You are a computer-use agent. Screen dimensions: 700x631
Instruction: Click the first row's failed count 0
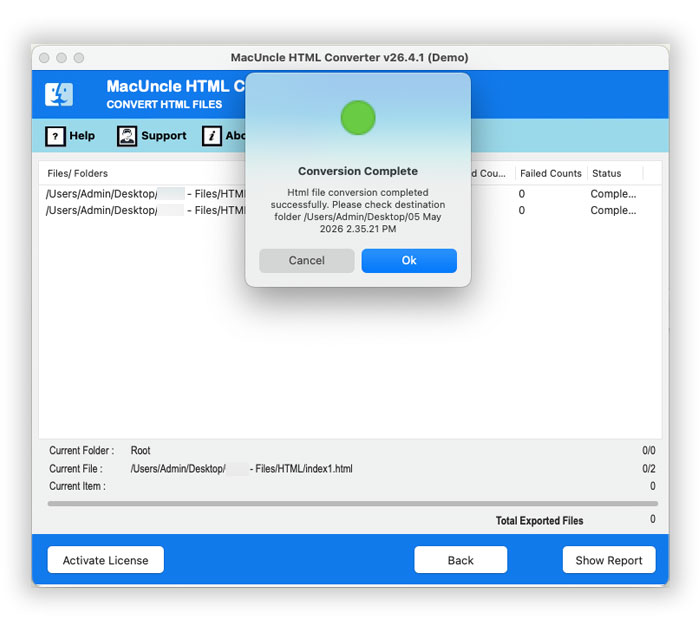[521, 194]
